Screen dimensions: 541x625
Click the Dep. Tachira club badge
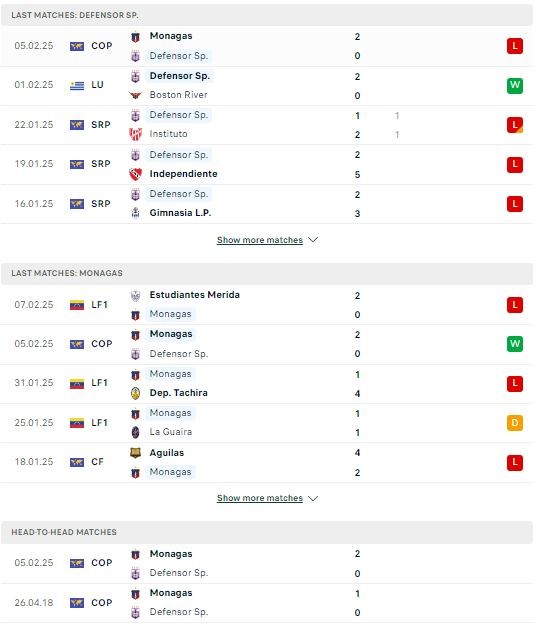136,393
